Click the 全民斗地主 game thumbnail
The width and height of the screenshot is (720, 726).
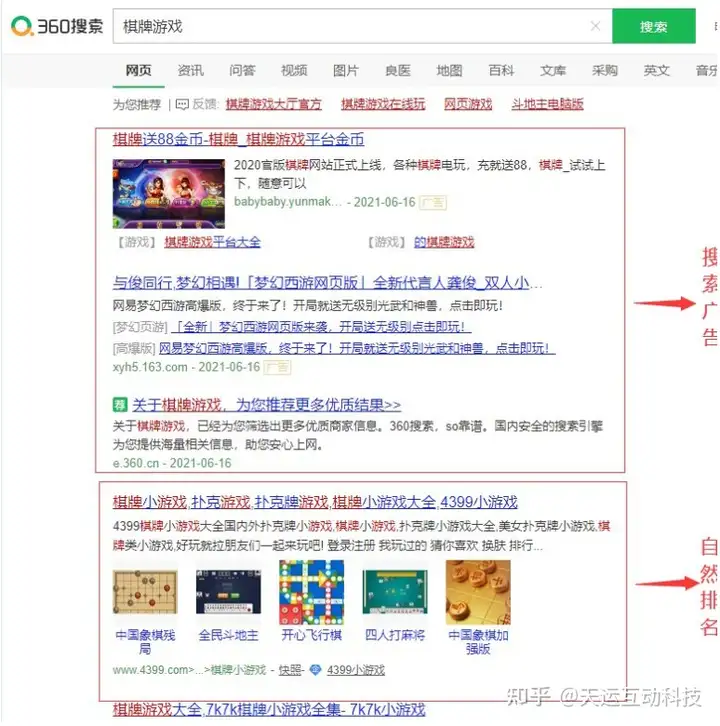228,592
